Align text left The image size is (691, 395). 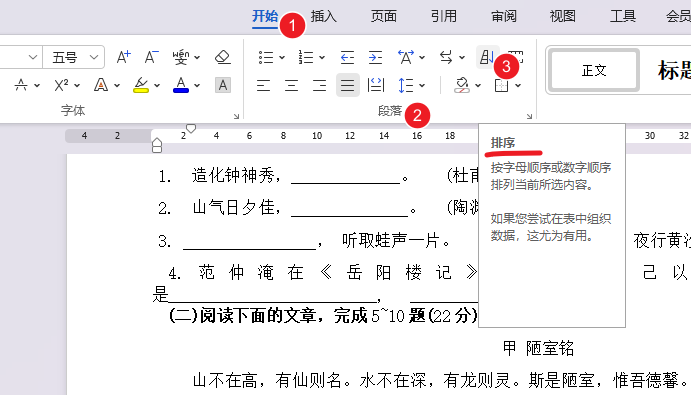click(x=263, y=85)
